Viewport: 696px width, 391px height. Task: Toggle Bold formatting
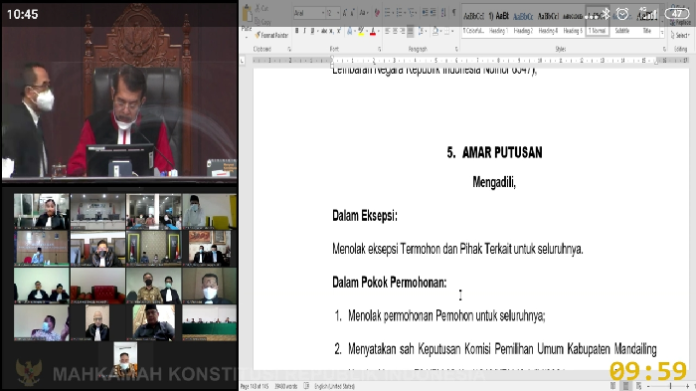point(297,31)
